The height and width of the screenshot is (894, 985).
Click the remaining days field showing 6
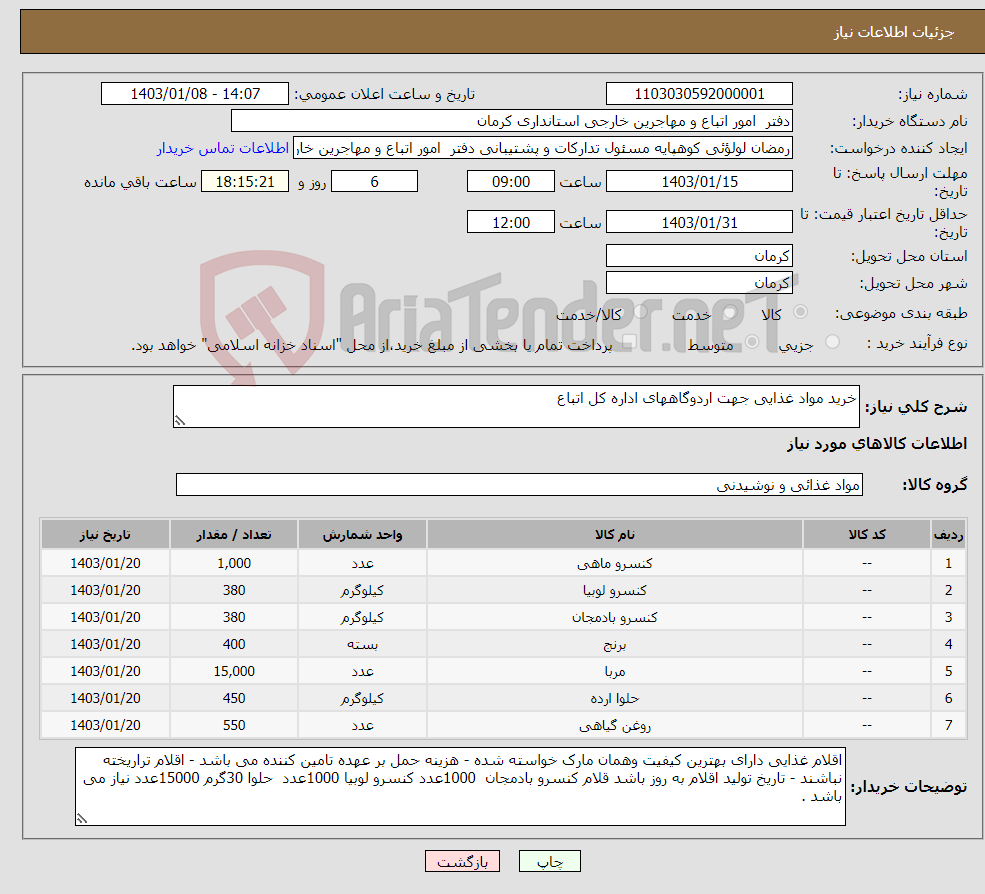[x=374, y=182]
